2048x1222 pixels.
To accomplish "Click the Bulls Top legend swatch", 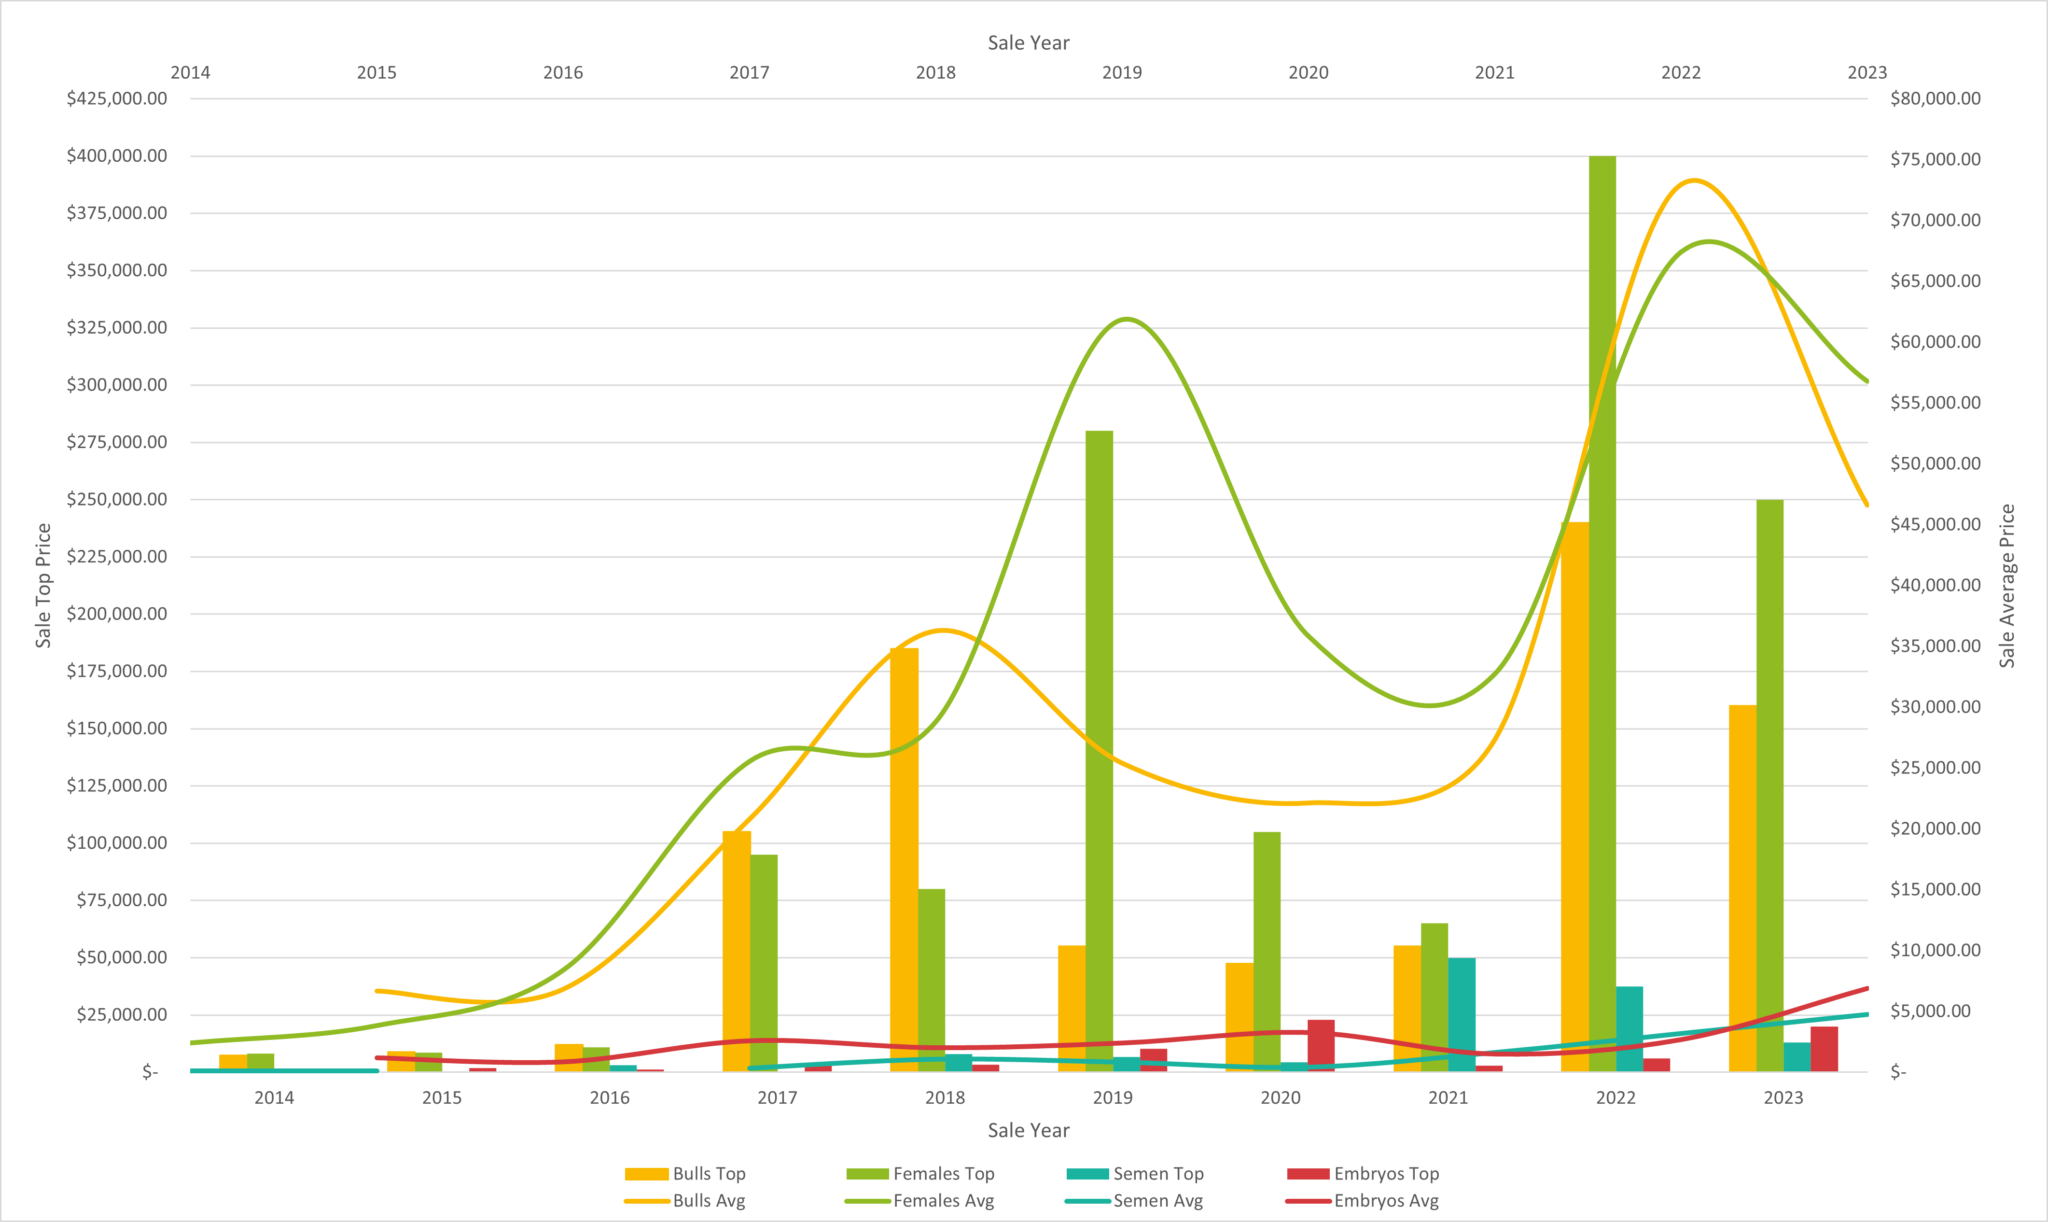I will coord(646,1174).
